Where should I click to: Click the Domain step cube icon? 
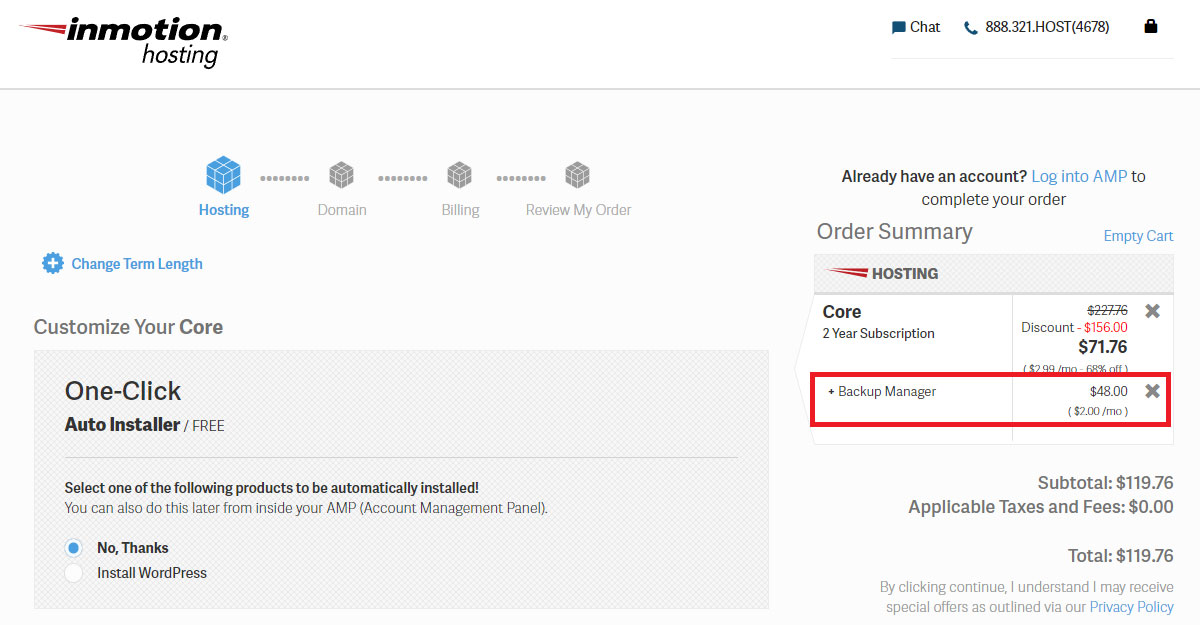click(x=342, y=176)
